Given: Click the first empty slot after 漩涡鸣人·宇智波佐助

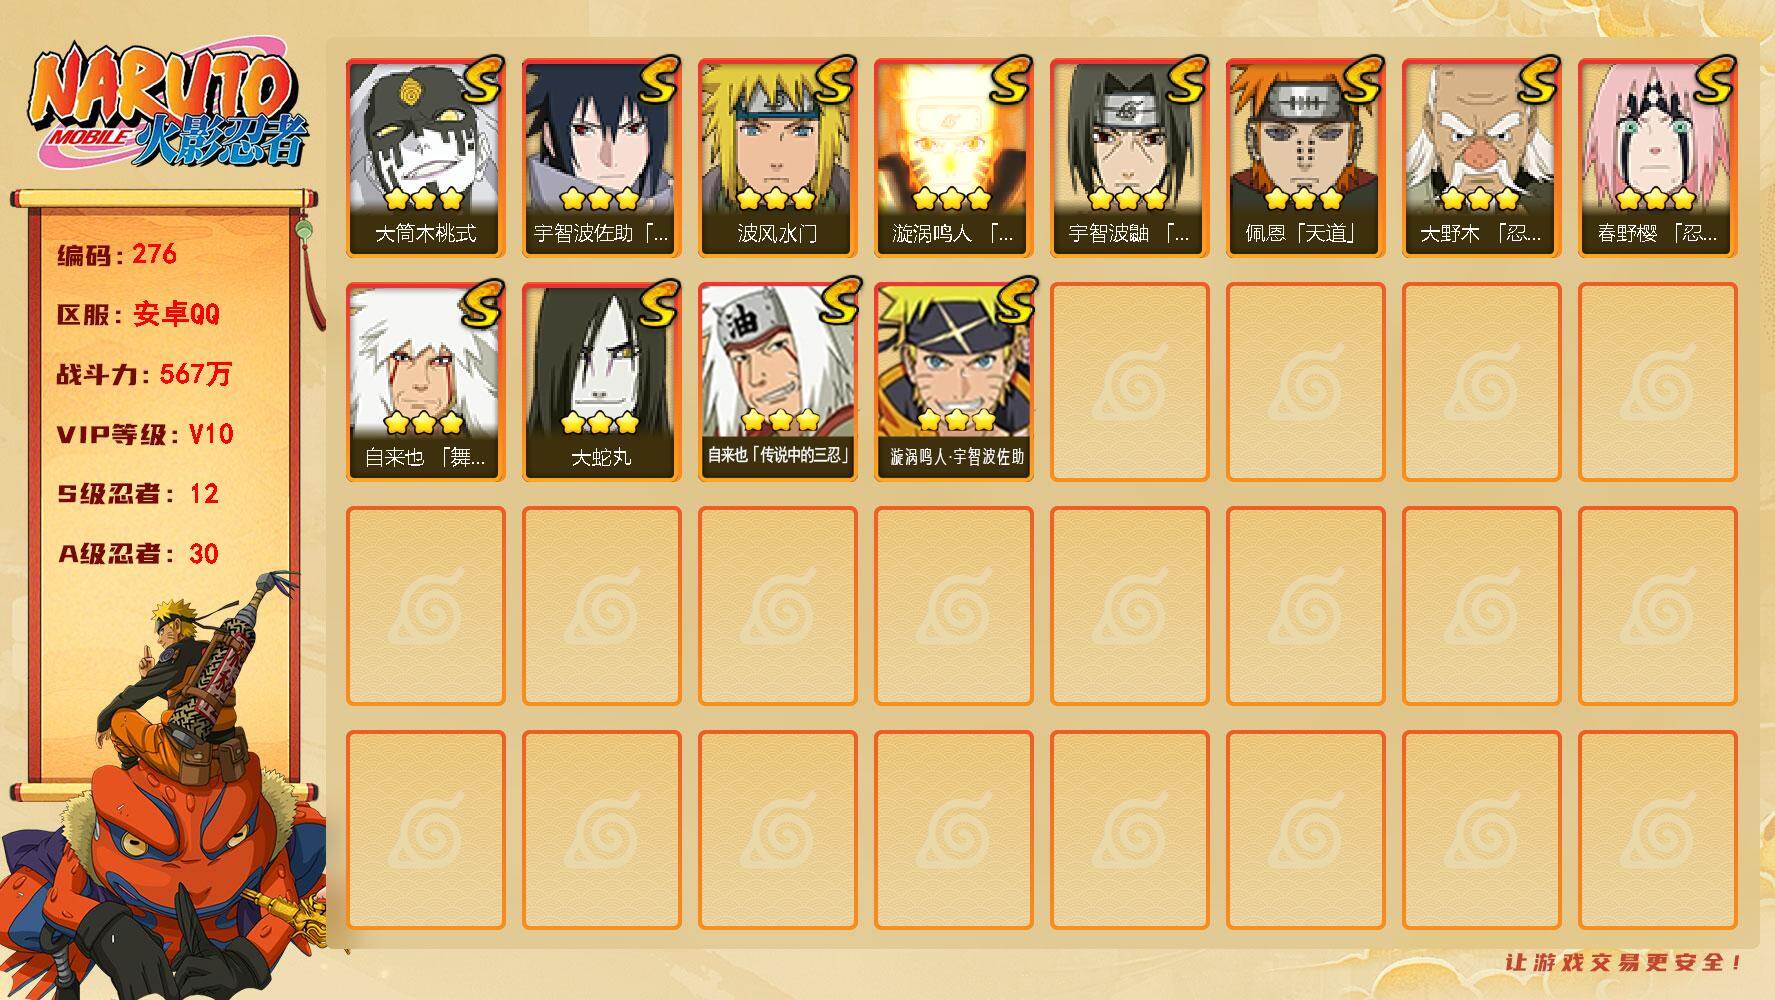Looking at the screenshot, I should coord(1129,382).
